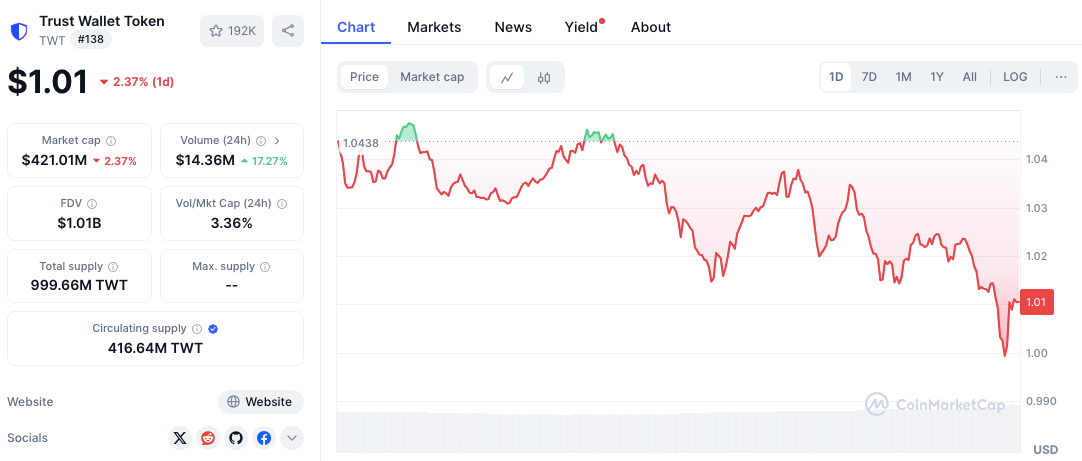Viewport: 1082px width, 461px height.
Task: Select the 1D time range
Action: 836,77
